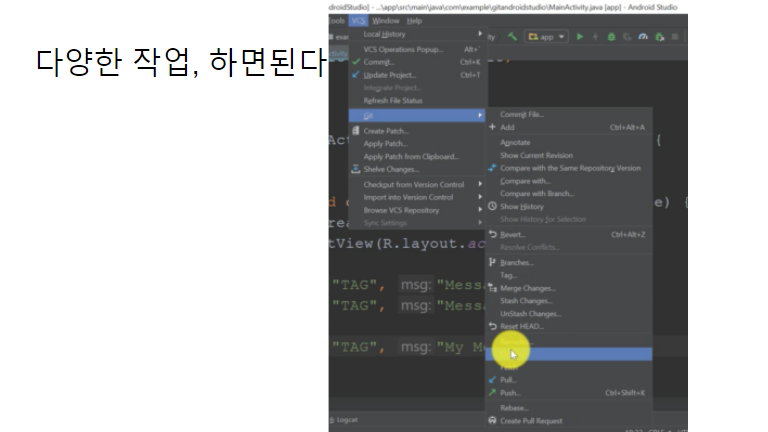Select Shelve Changes... entry
The width and height of the screenshot is (768, 432).
tap(417, 169)
